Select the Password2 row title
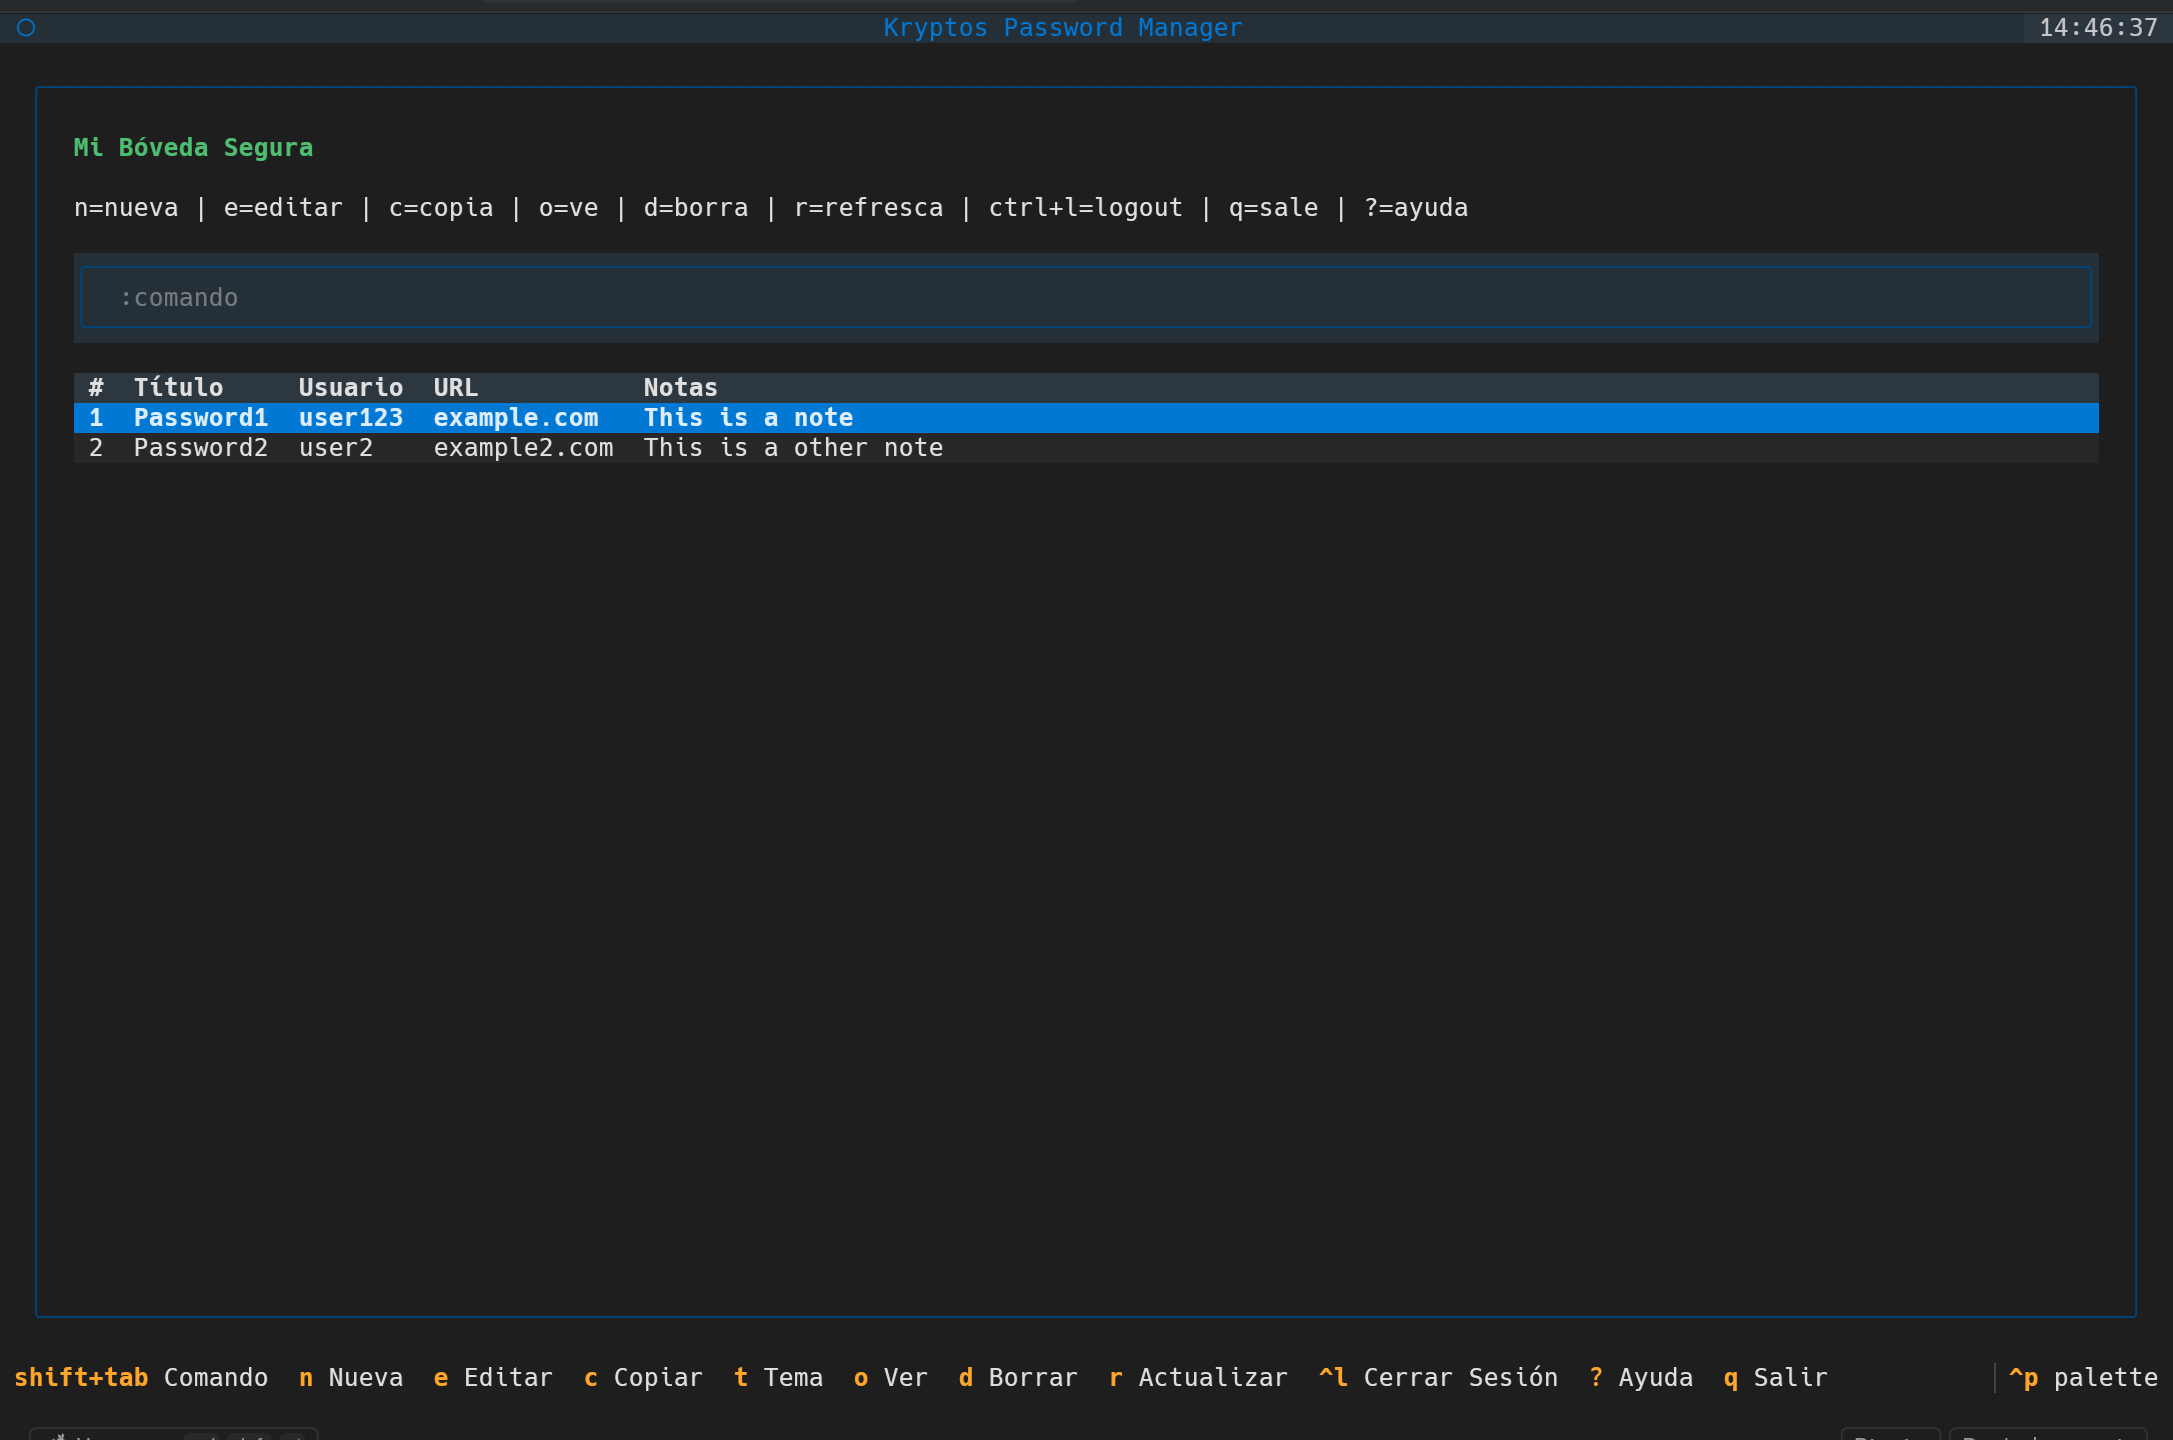Viewport: 2173px width, 1440px height. (201, 448)
